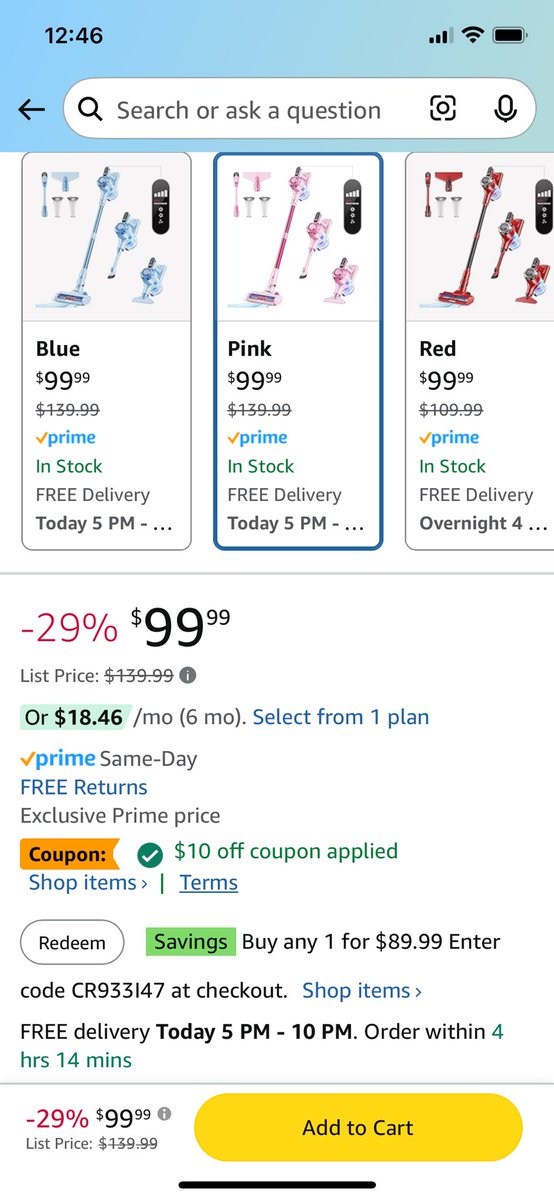This screenshot has width=554, height=1200.
Task: Tap FREE Returns link
Action: [x=84, y=787]
